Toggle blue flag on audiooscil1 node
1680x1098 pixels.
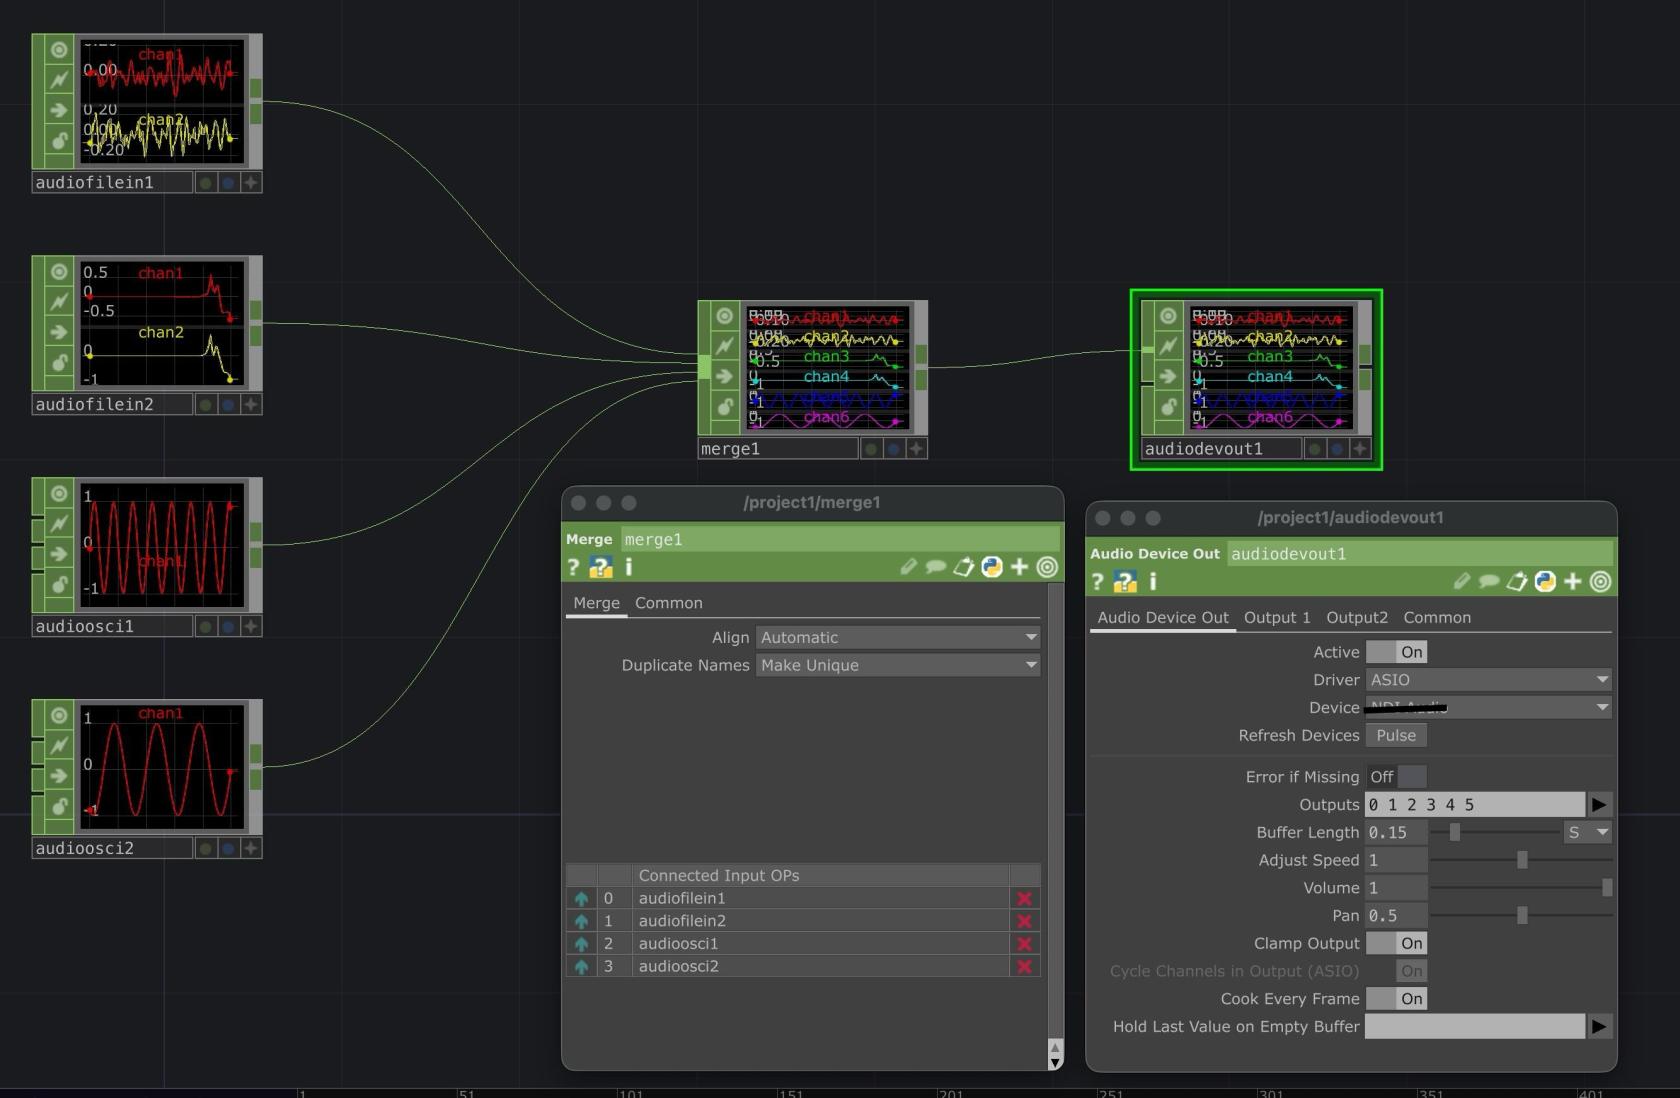tap(228, 626)
